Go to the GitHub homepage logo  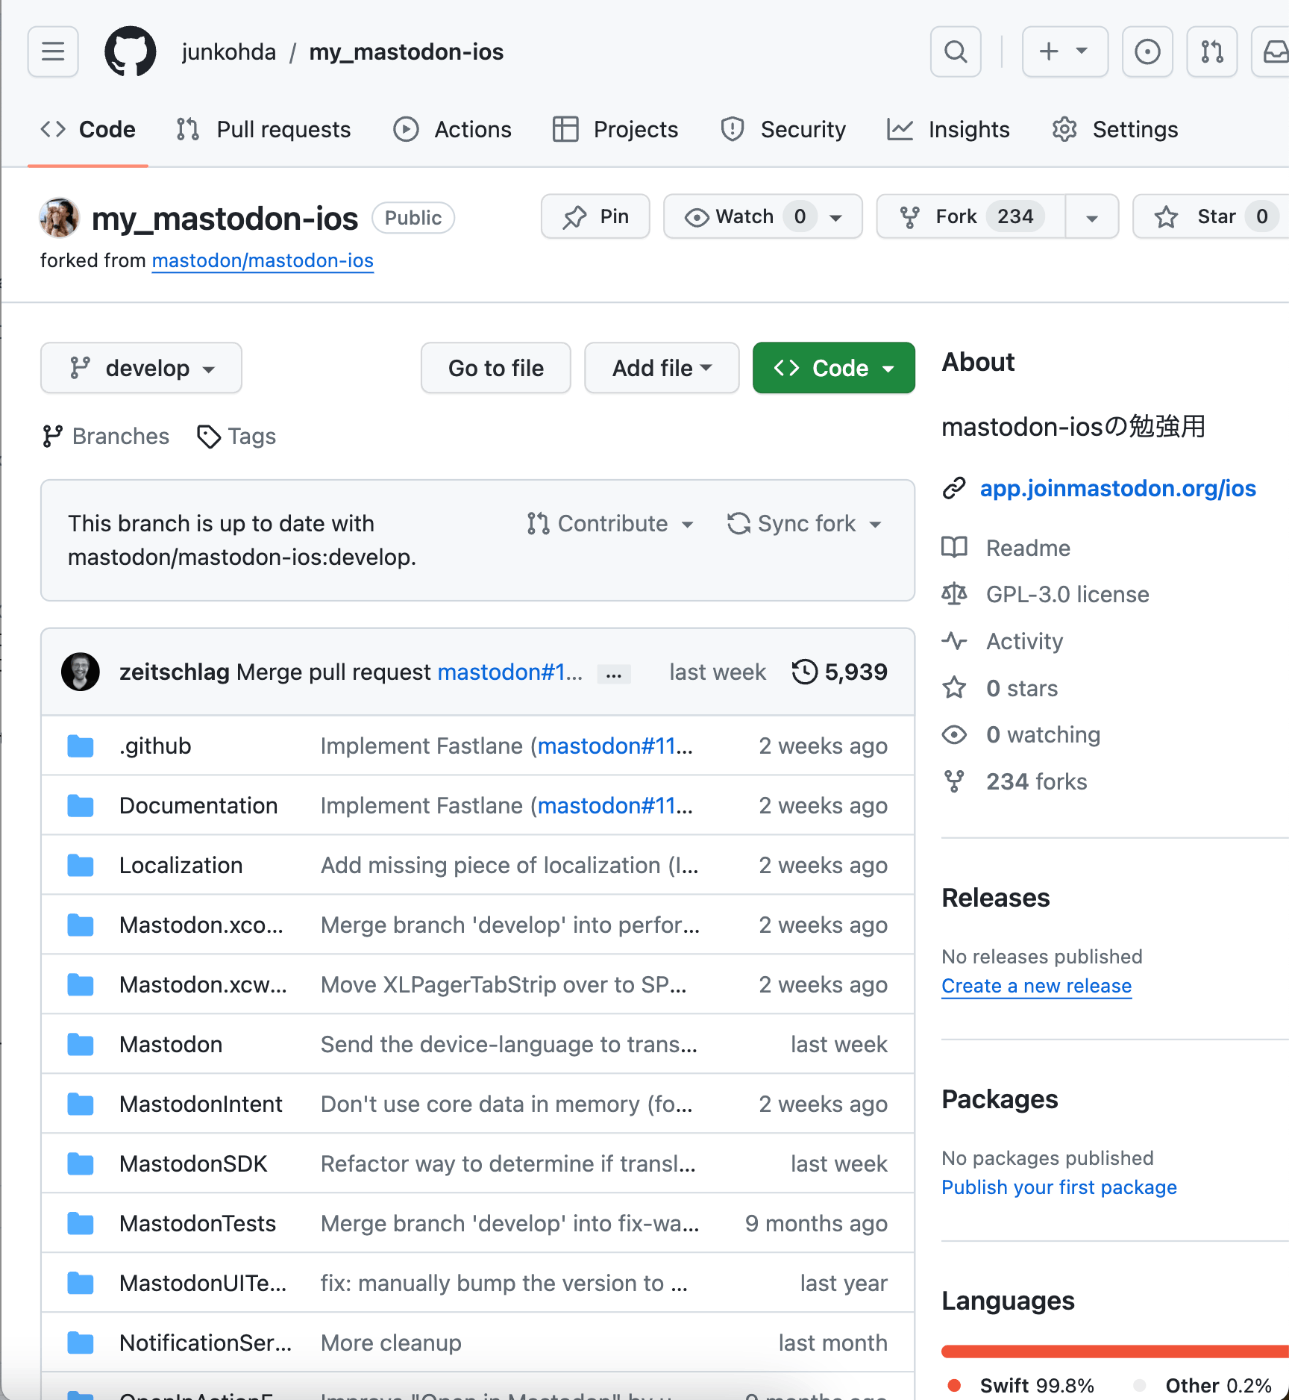coord(130,52)
